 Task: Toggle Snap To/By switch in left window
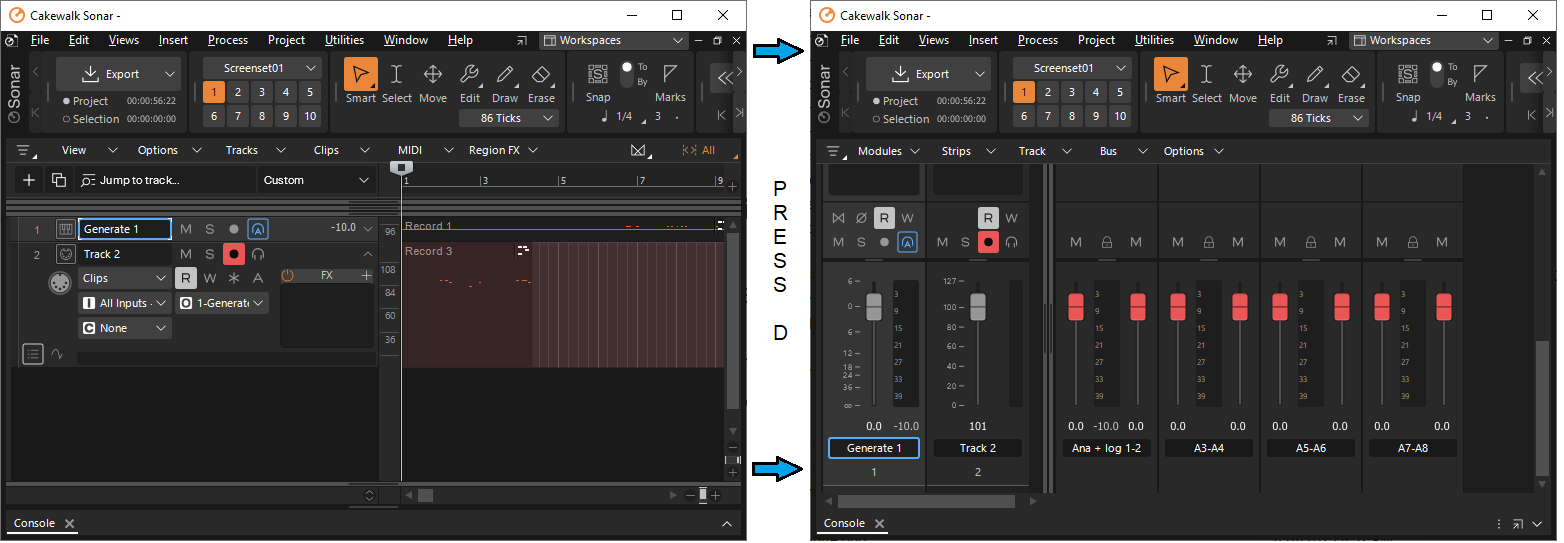click(x=627, y=73)
